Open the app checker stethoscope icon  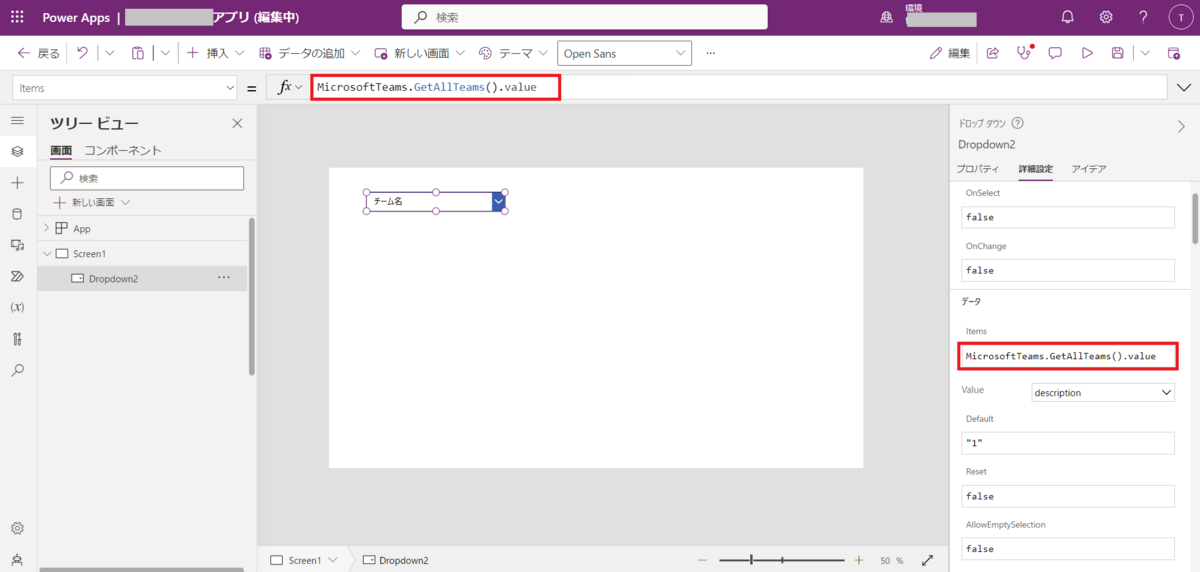(x=1023, y=53)
